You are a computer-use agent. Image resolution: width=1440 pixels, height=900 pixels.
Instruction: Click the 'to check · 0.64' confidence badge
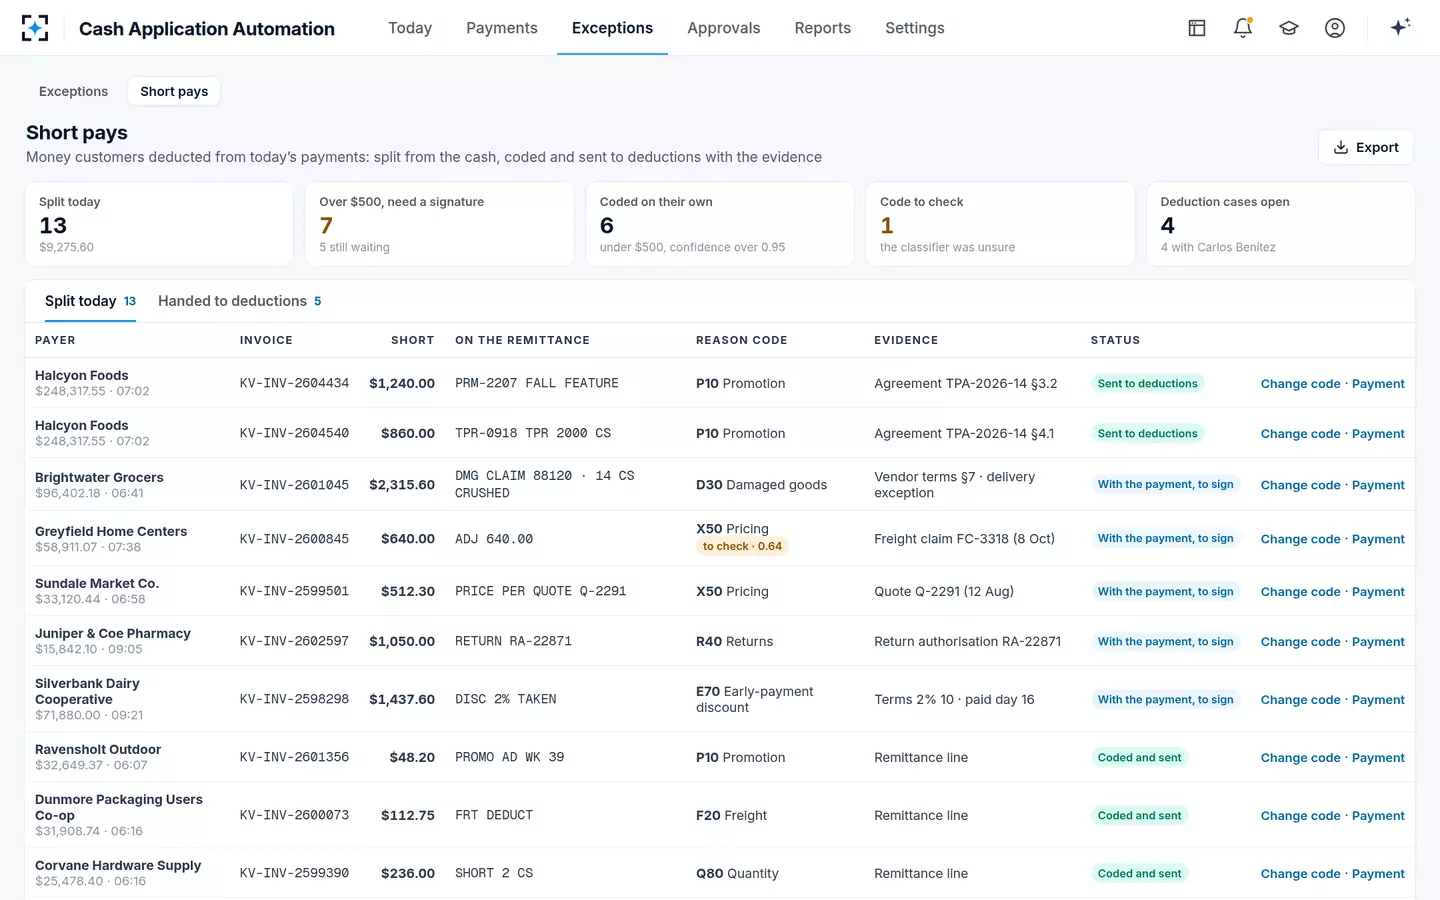742,546
